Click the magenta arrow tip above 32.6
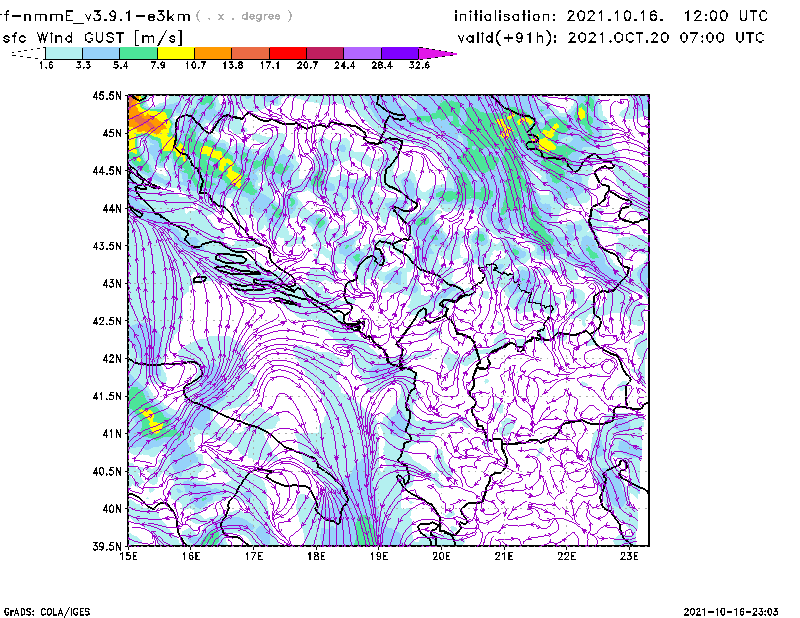Viewport: 800px width, 618px height. pos(437,53)
